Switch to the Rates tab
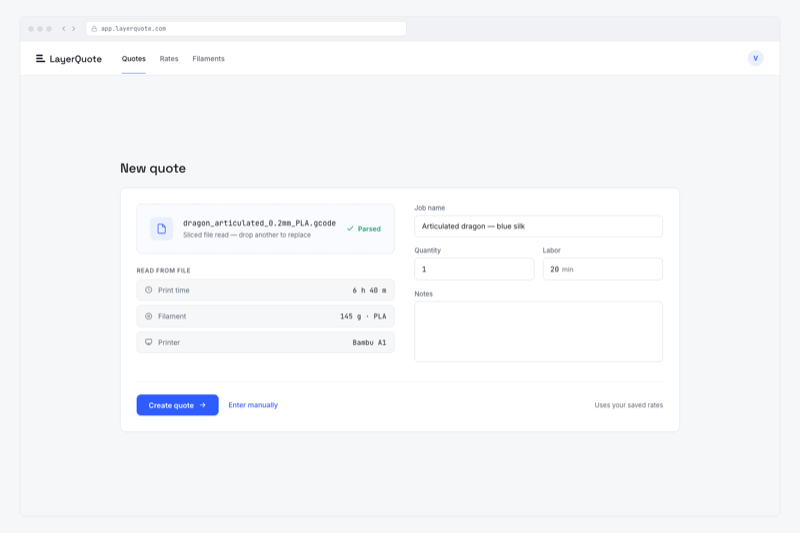This screenshot has width=800, height=533. pyautogui.click(x=169, y=59)
